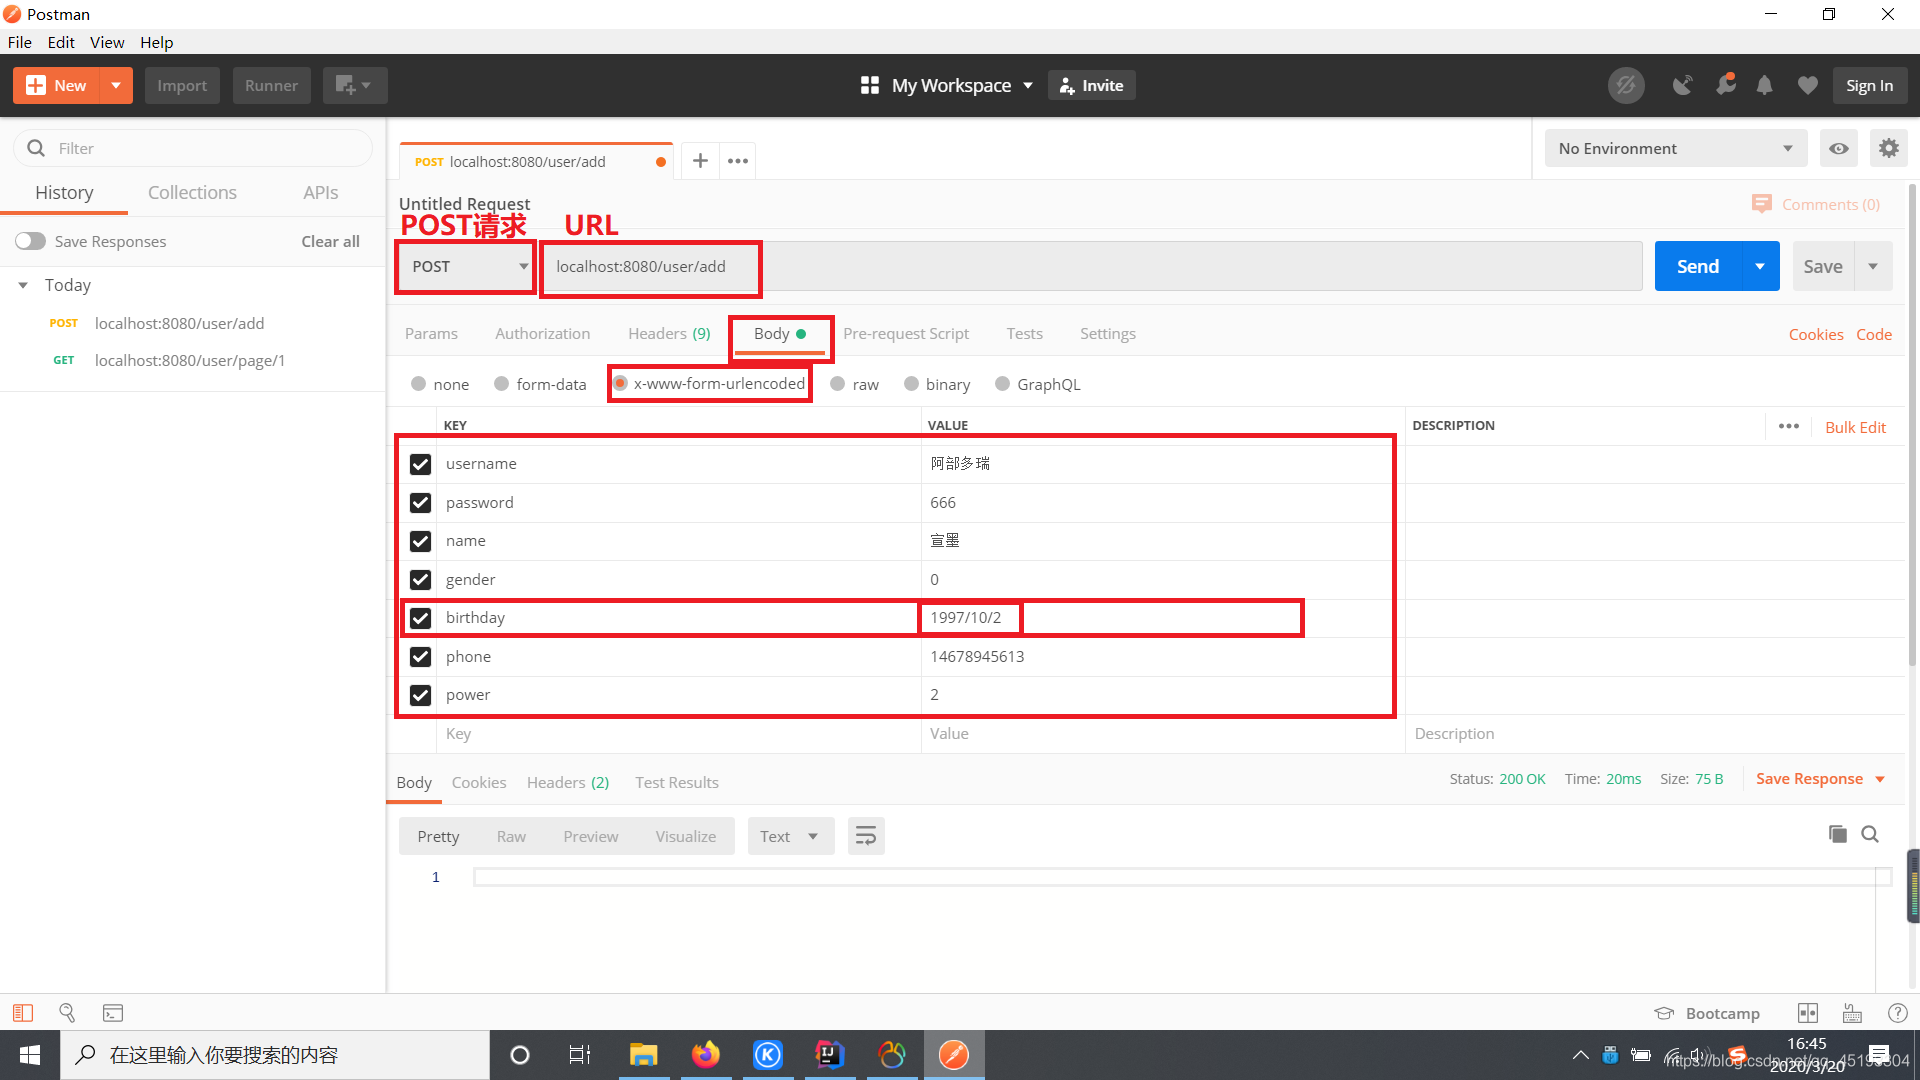Search the response body icon
Viewport: 1920px width, 1080px height.
click(x=1870, y=834)
